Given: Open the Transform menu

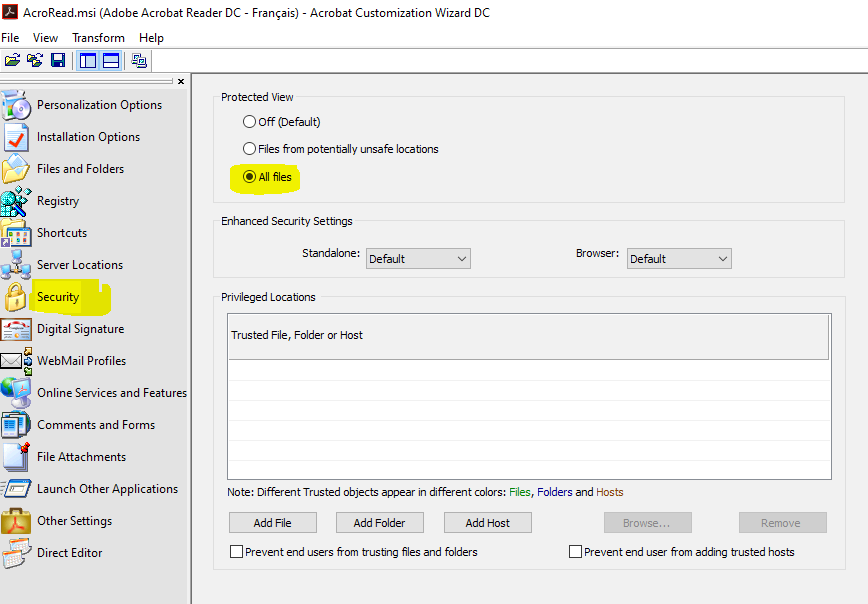Looking at the screenshot, I should point(98,38).
